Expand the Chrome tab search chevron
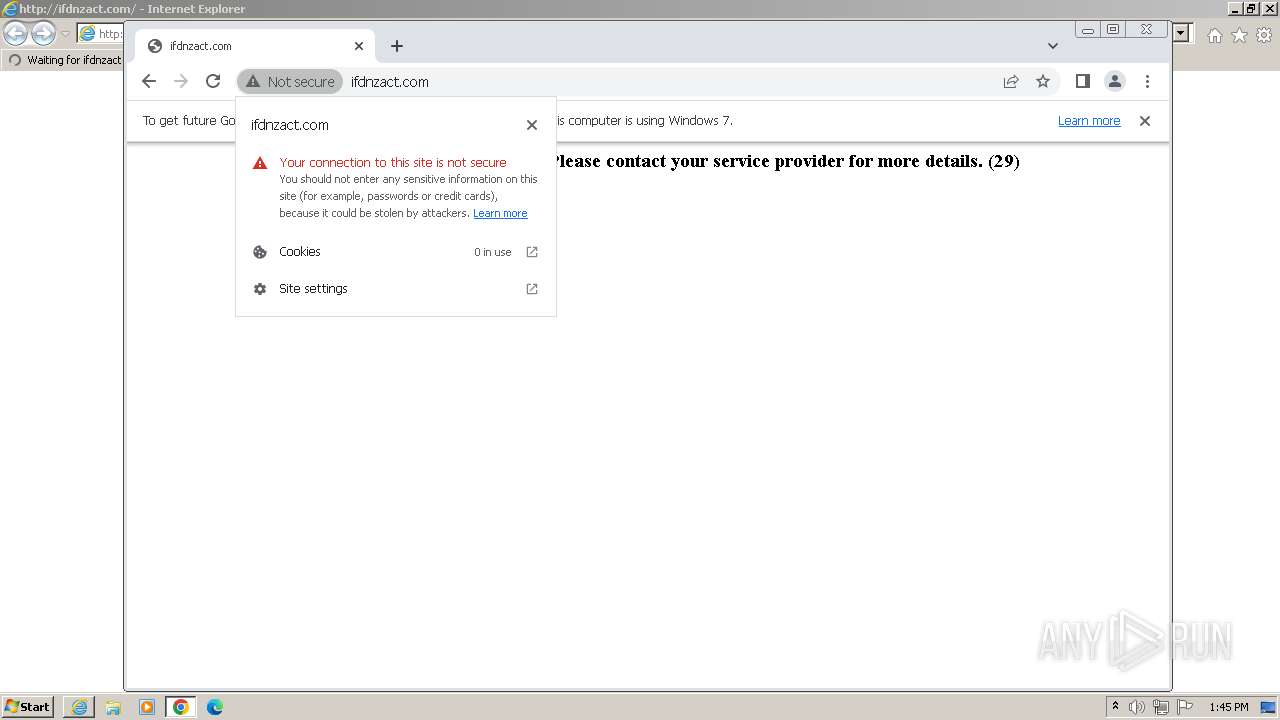 [1053, 46]
